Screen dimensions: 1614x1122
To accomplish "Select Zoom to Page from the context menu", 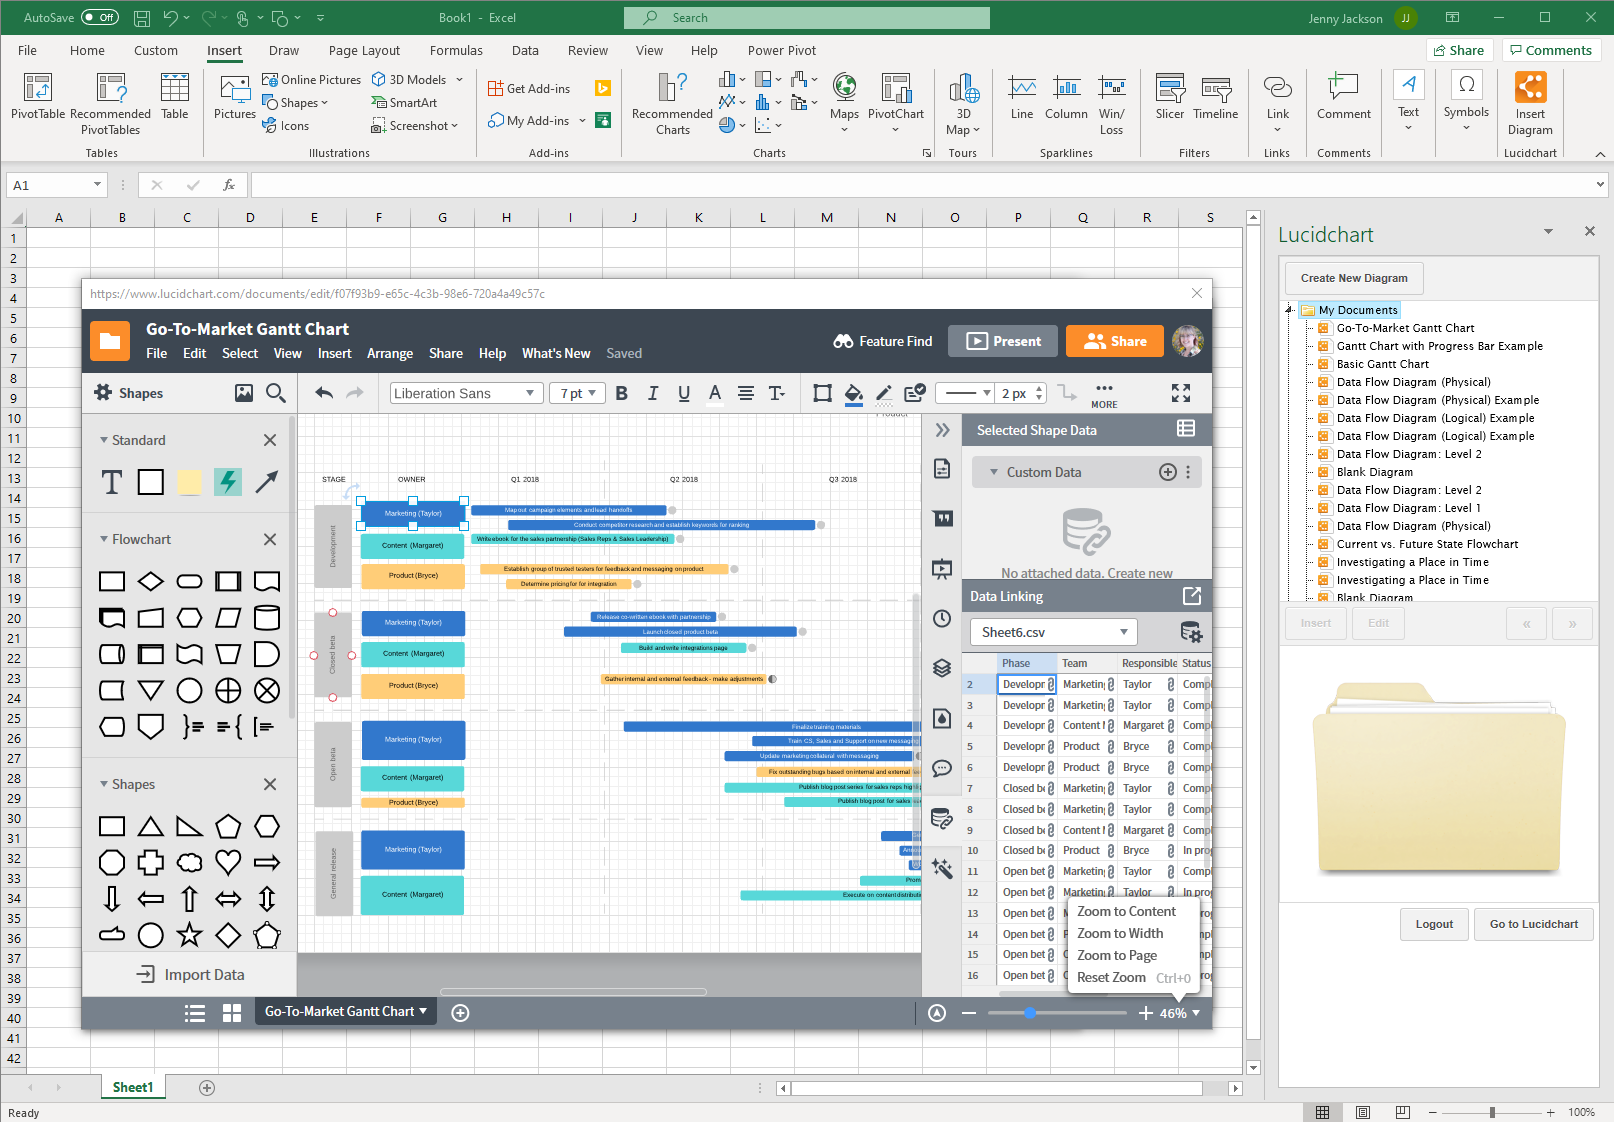I will click(x=1117, y=955).
